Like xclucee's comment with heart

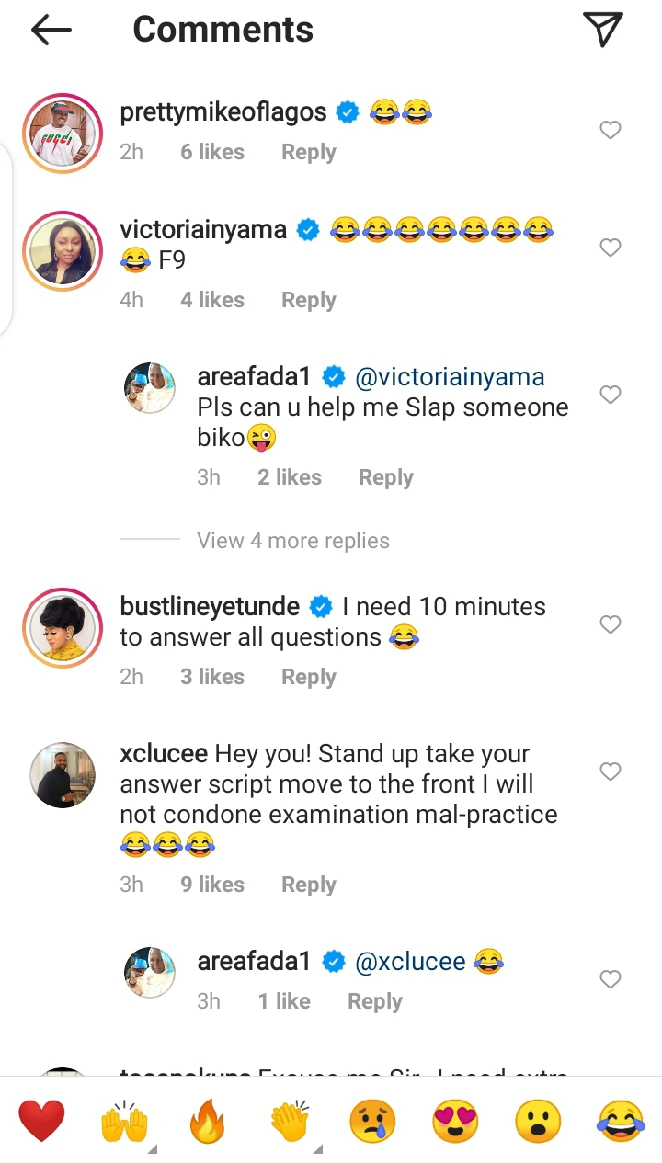(610, 771)
